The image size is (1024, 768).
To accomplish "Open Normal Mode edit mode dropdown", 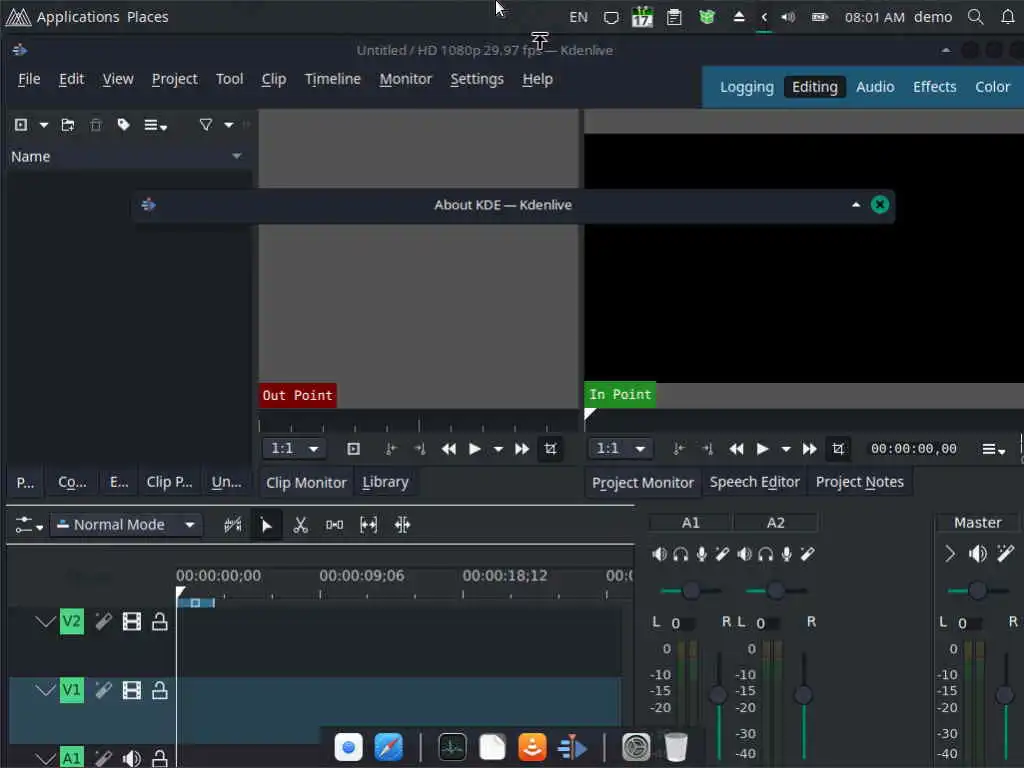I will 126,525.
